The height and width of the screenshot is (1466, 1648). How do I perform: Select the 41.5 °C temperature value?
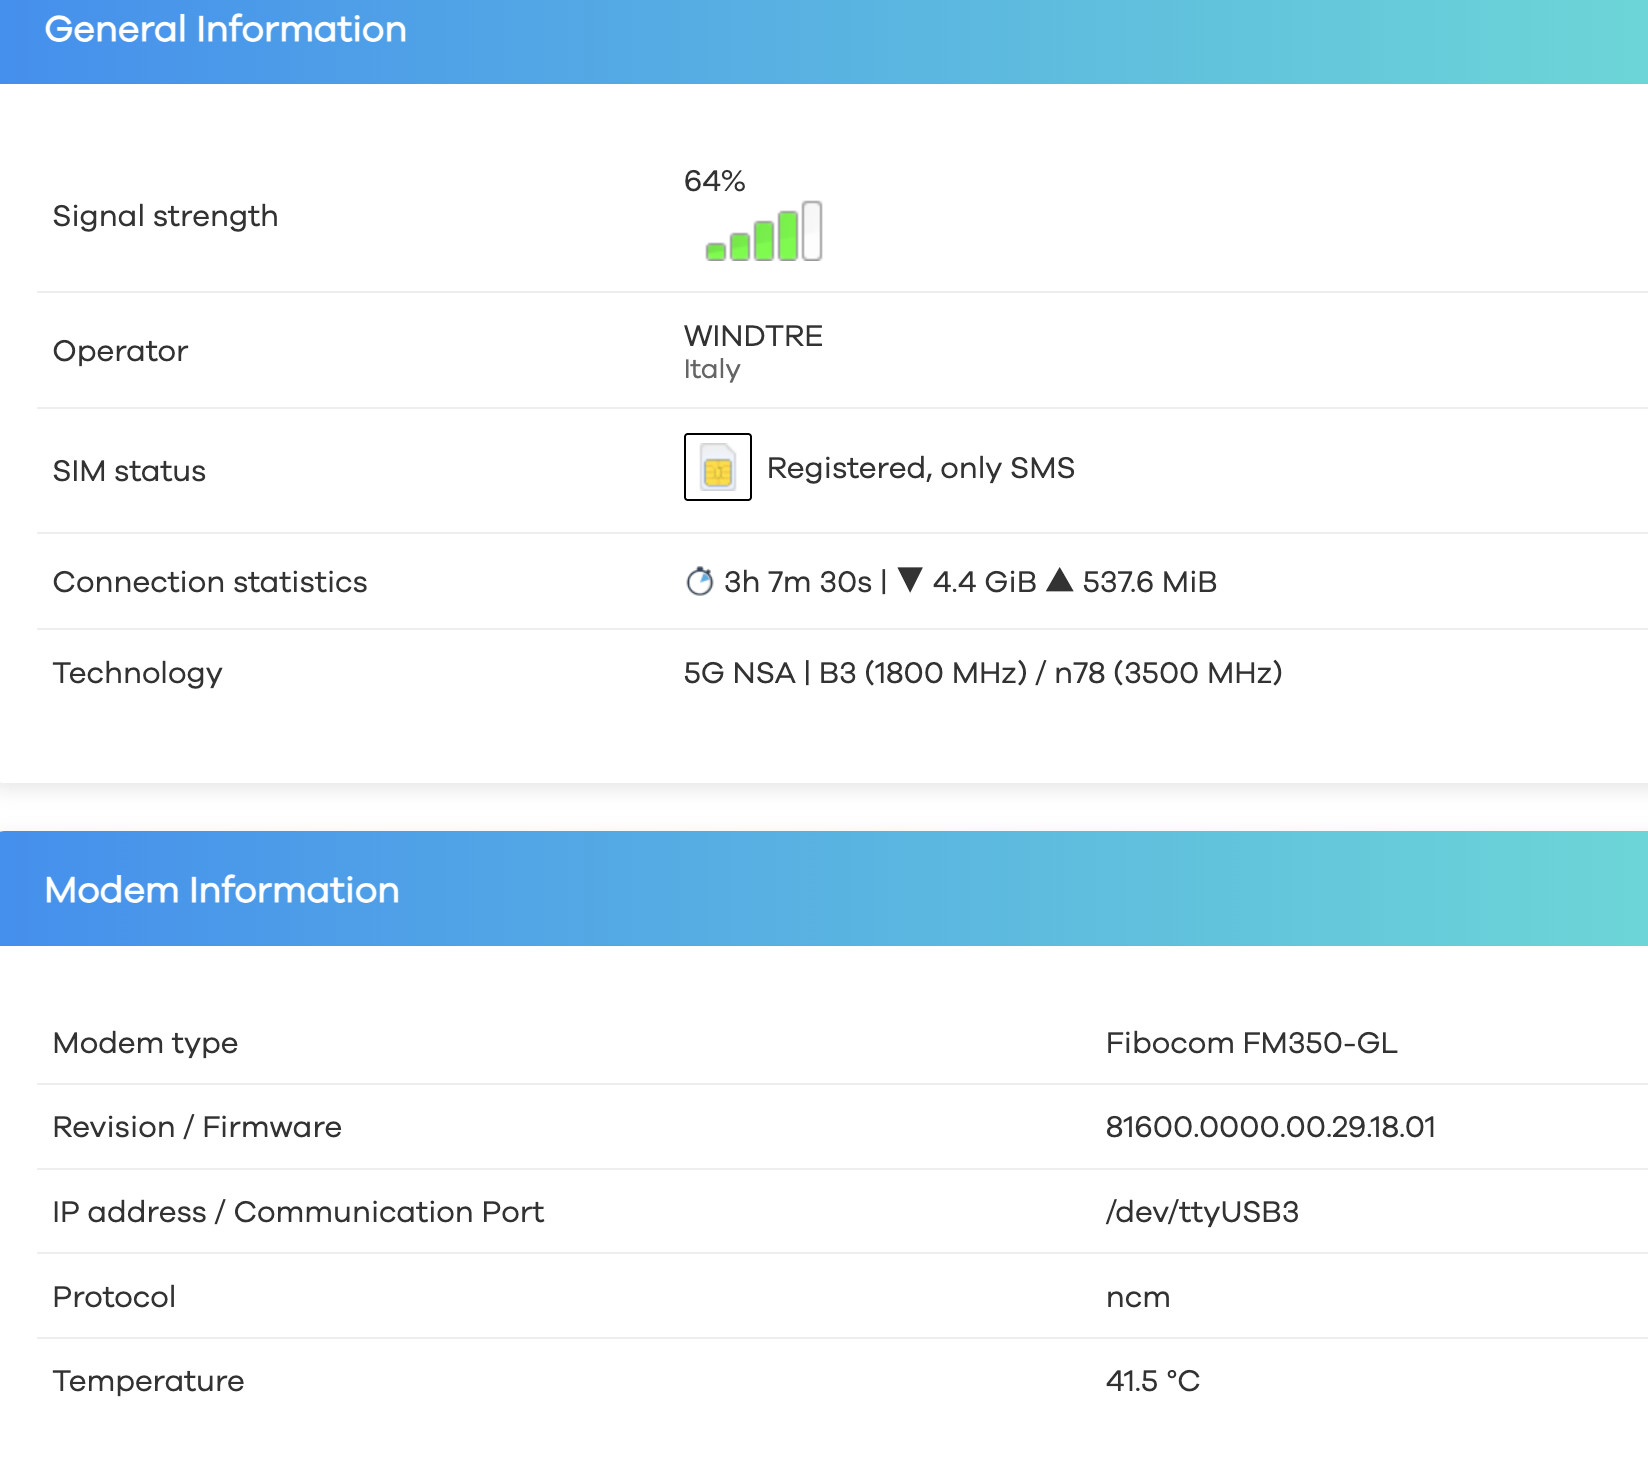[1153, 1381]
